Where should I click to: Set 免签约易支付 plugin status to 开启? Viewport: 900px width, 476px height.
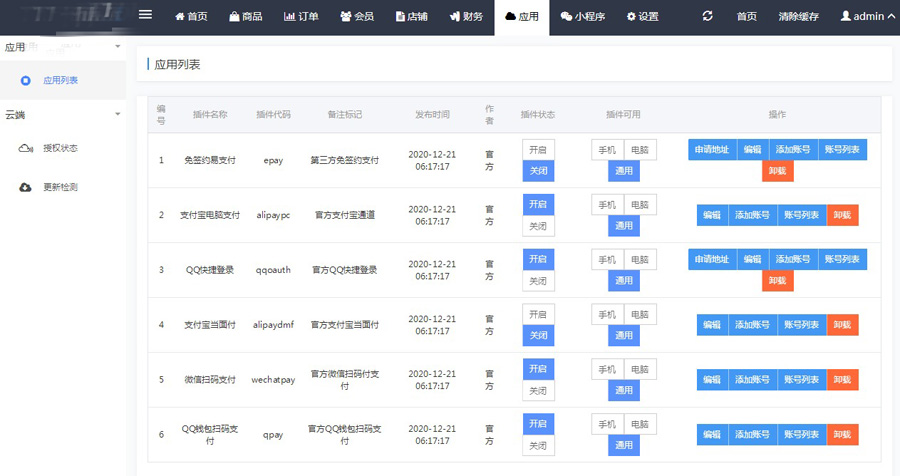538,150
